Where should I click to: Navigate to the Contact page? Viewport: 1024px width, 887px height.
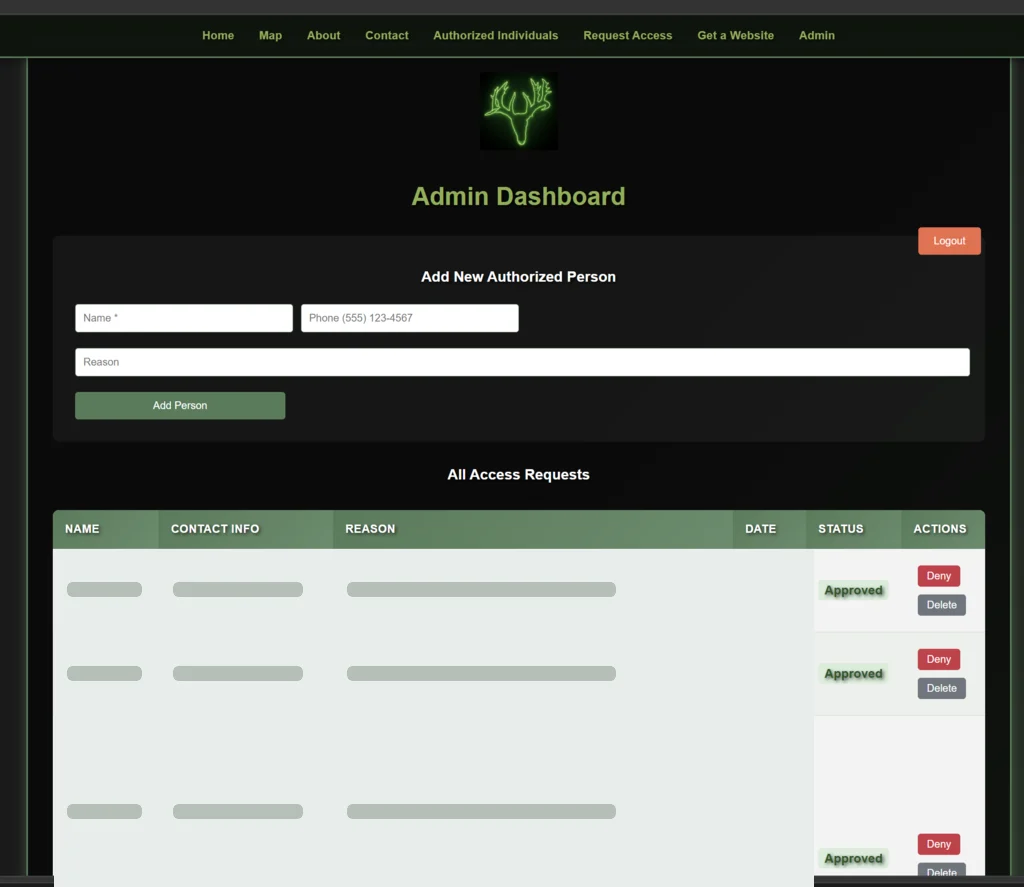387,35
